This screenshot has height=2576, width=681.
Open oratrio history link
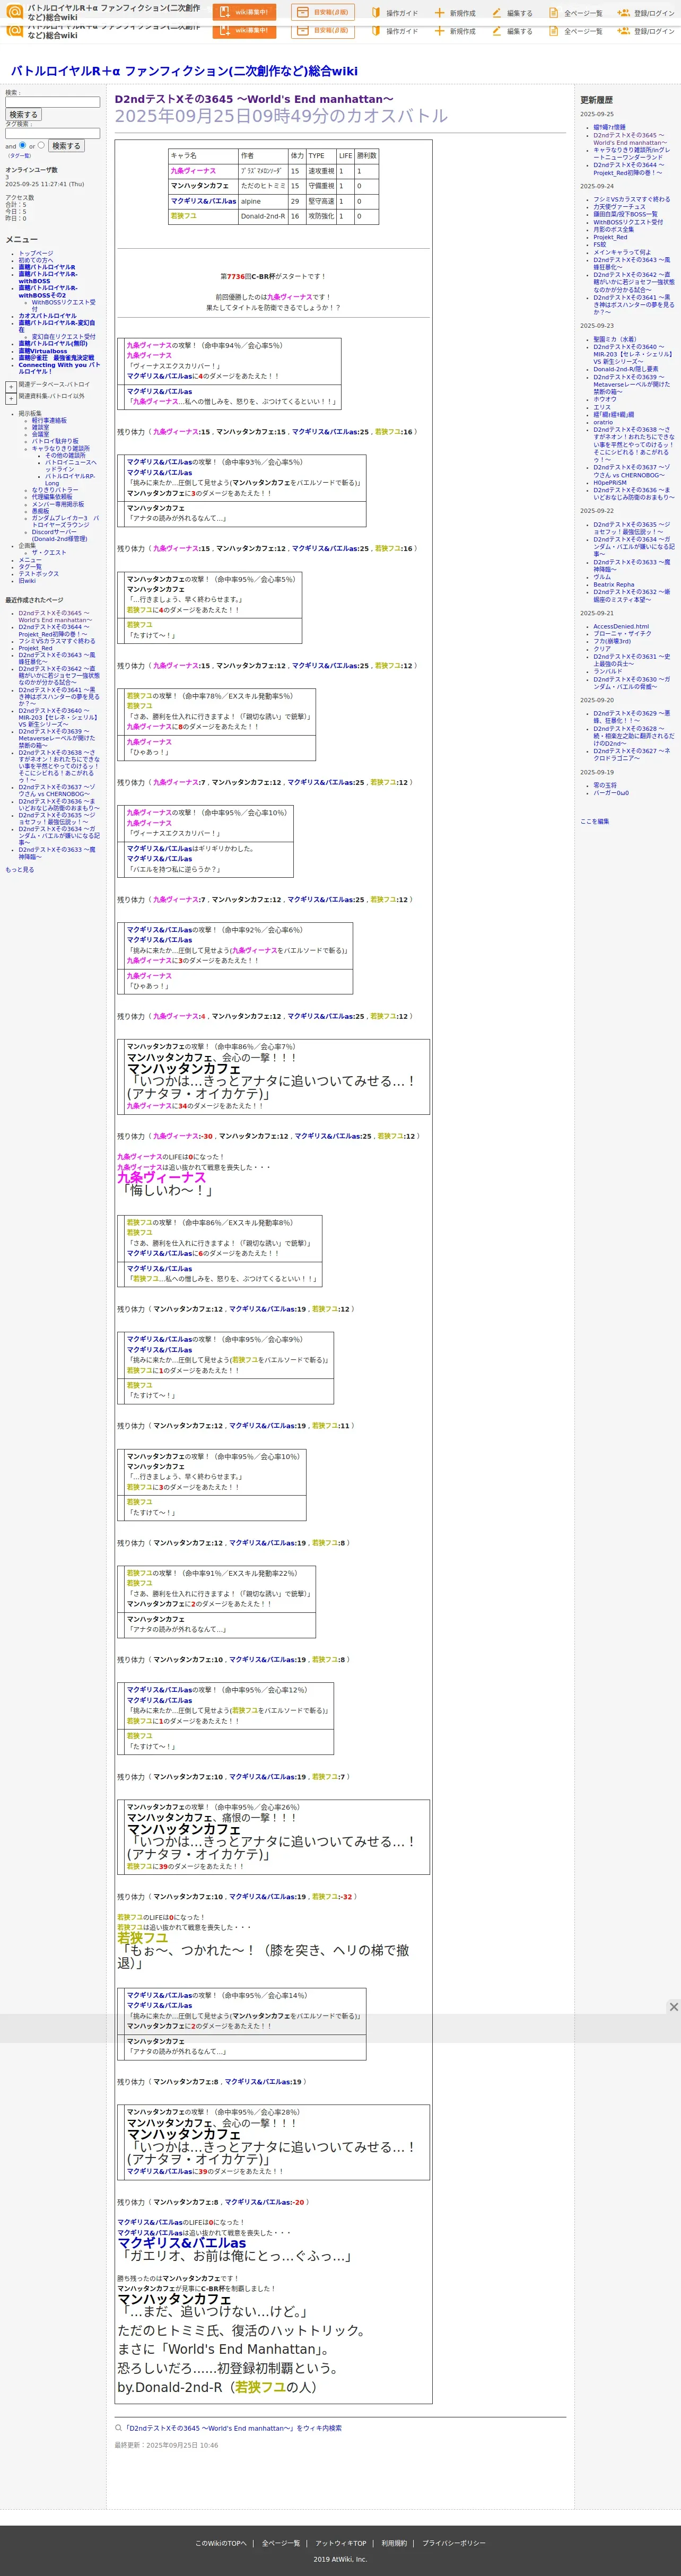click(x=603, y=422)
